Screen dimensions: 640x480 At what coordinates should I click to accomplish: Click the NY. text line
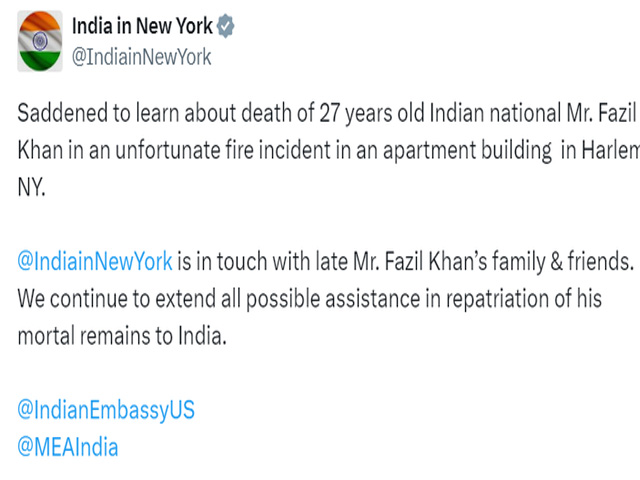31,188
